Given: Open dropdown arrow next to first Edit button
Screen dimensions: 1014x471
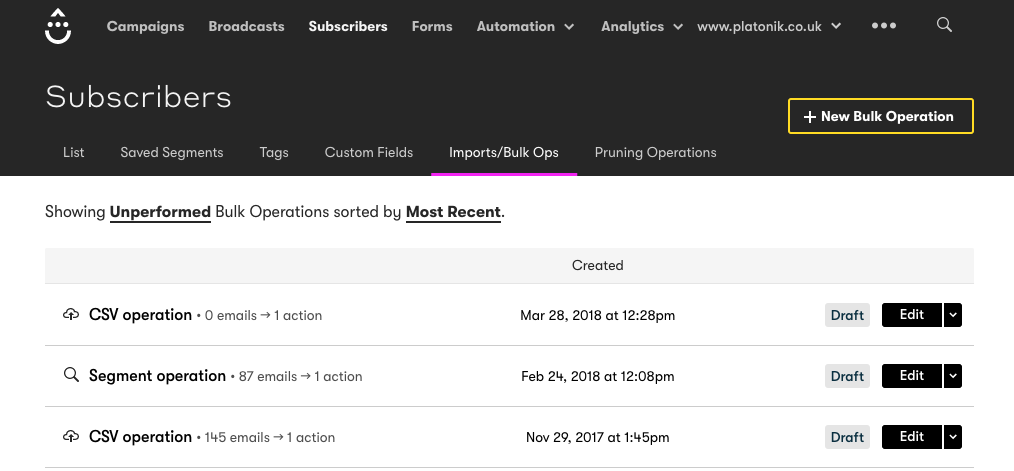Looking at the screenshot, I should click(953, 315).
